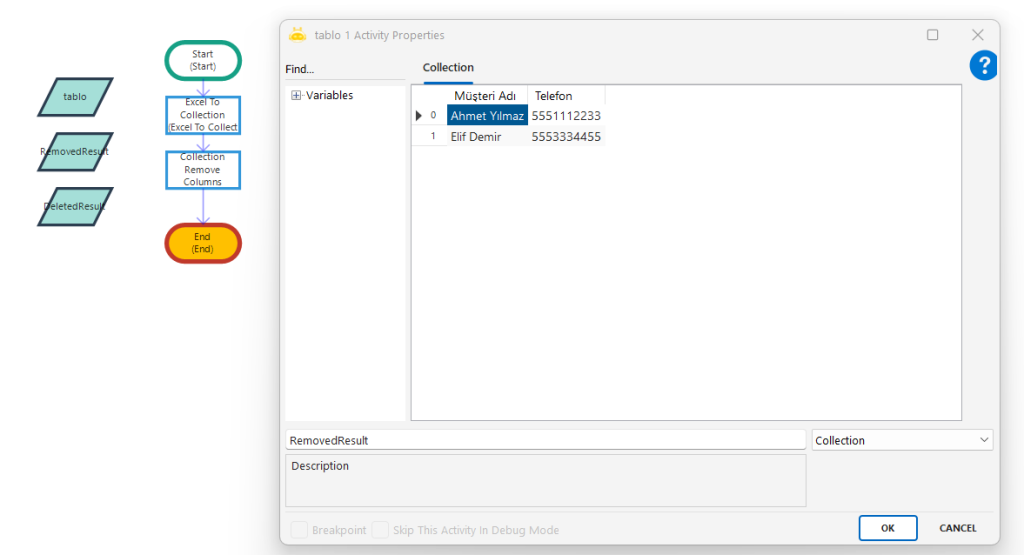1024x555 pixels.
Task: Select the DeletedResult data item shape
Action: point(75,207)
